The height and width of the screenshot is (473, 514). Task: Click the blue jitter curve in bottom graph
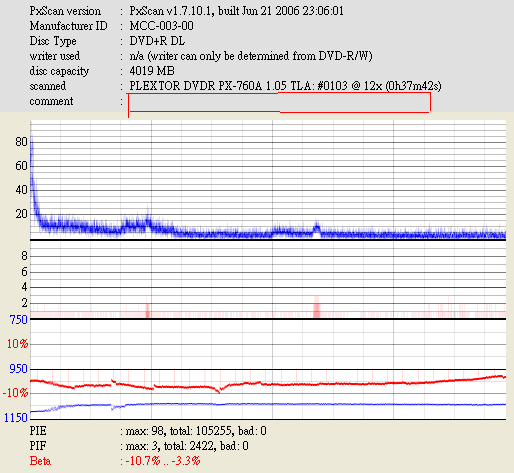tap(268, 404)
